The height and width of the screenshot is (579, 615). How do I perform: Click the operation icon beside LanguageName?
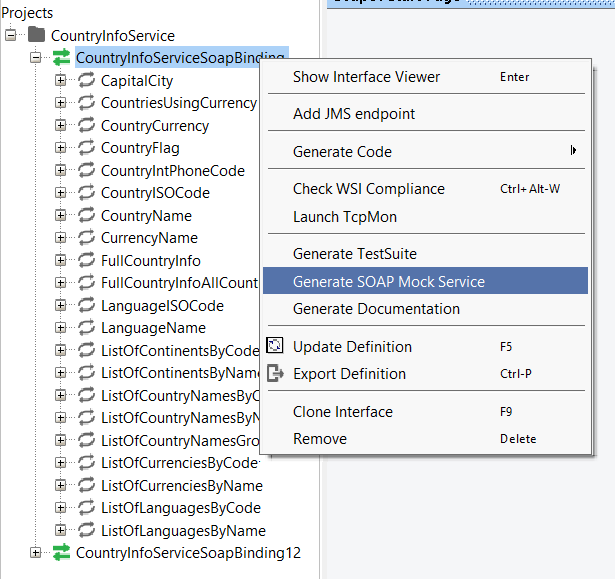click(86, 327)
